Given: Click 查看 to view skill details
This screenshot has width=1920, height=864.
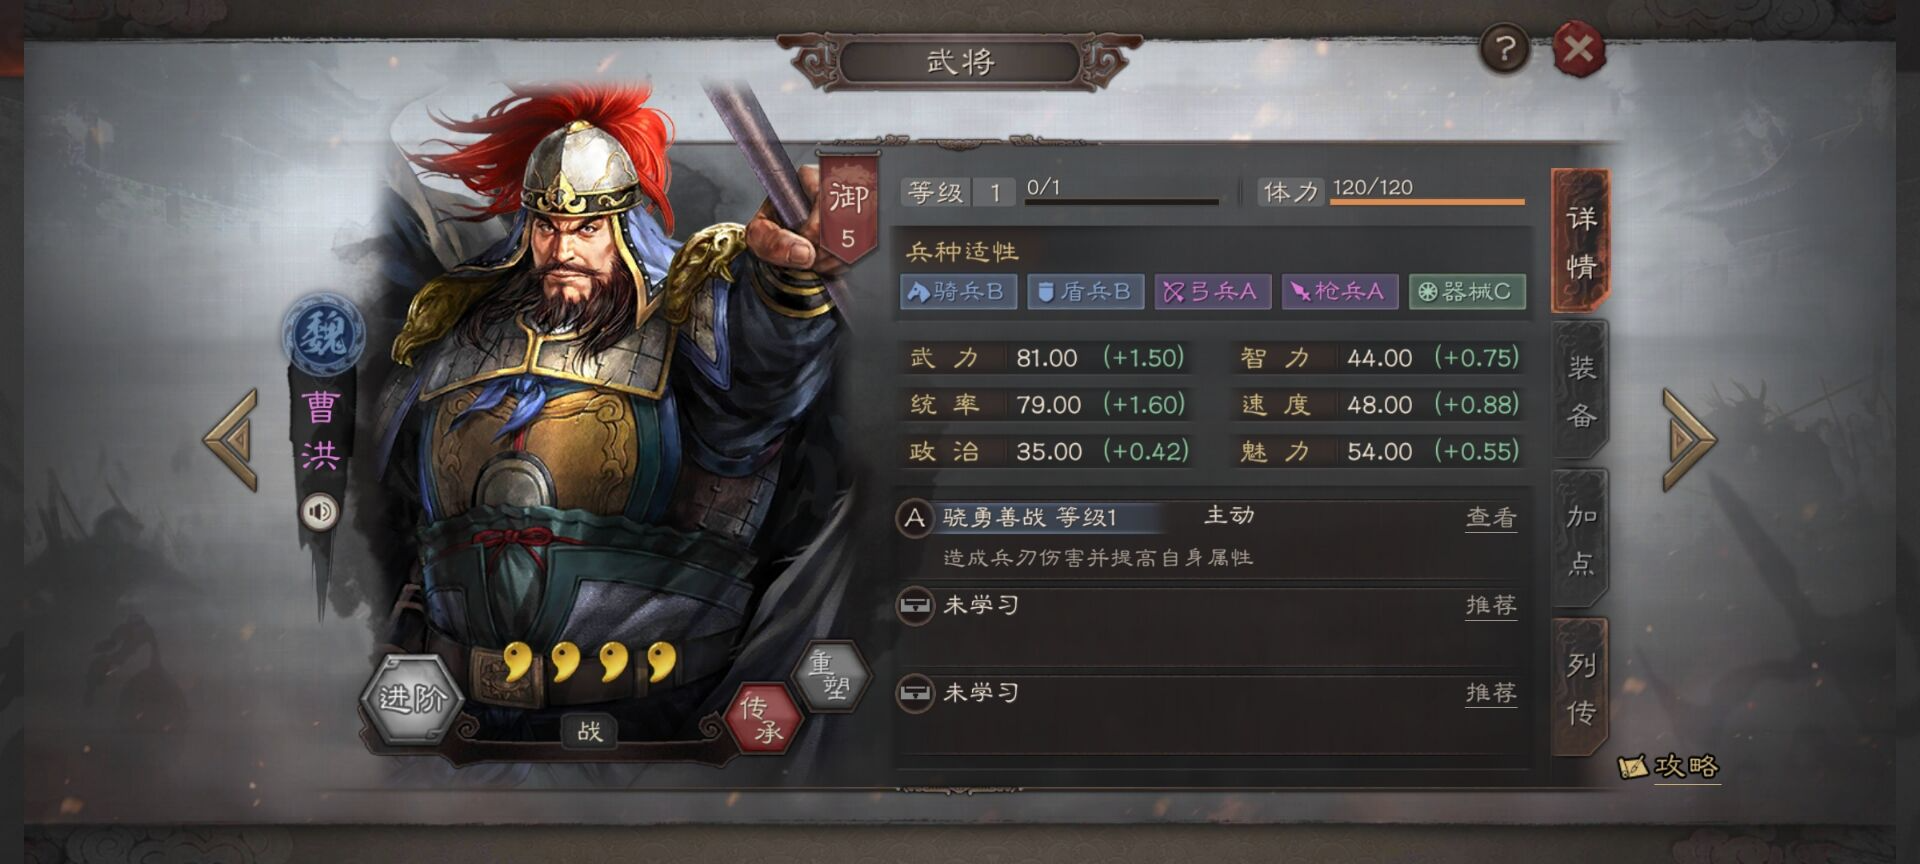Looking at the screenshot, I should point(1491,518).
